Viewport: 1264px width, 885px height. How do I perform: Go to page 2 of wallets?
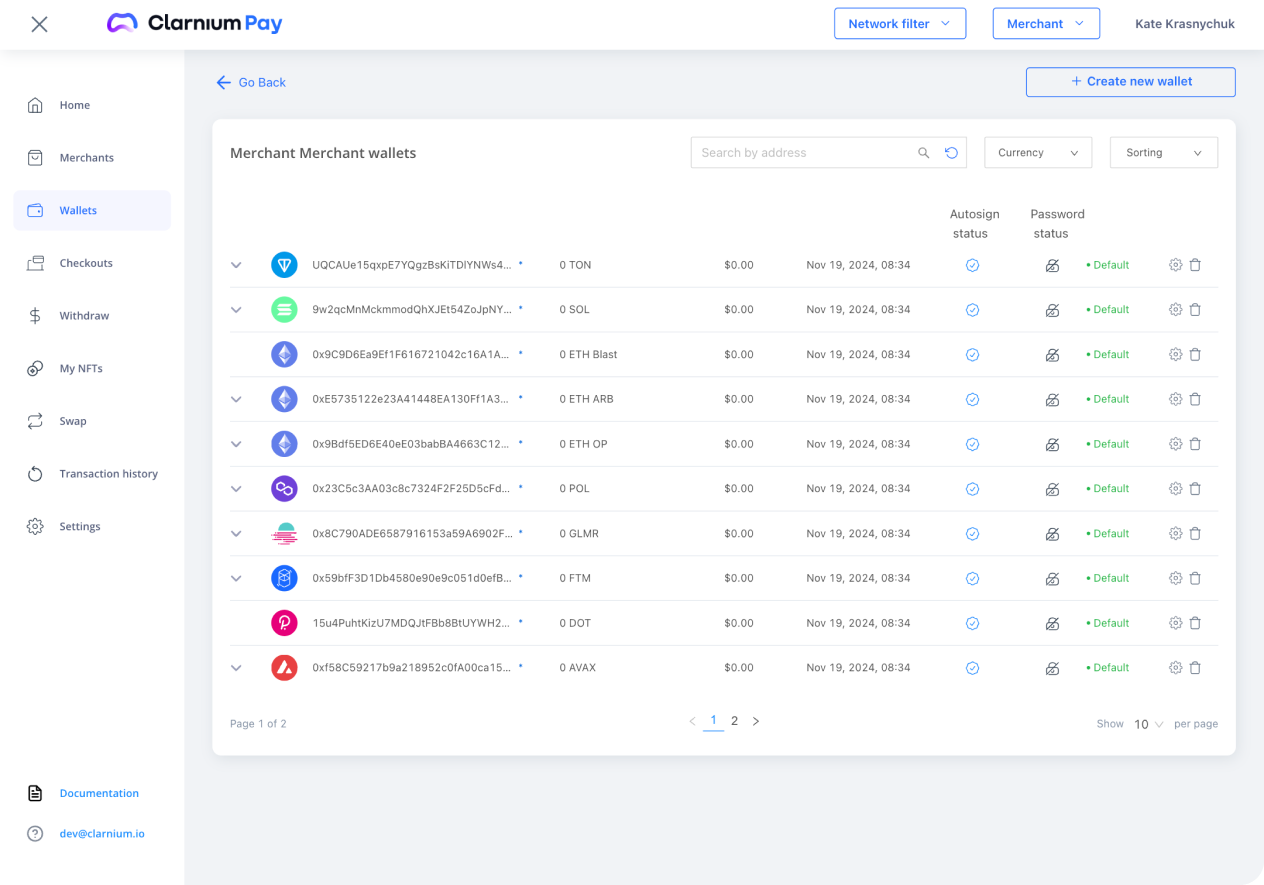click(x=734, y=721)
